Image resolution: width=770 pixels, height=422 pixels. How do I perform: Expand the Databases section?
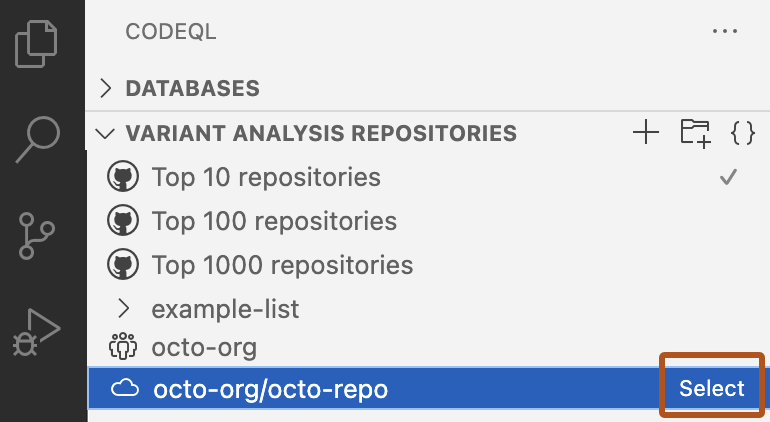pyautogui.click(x=107, y=88)
